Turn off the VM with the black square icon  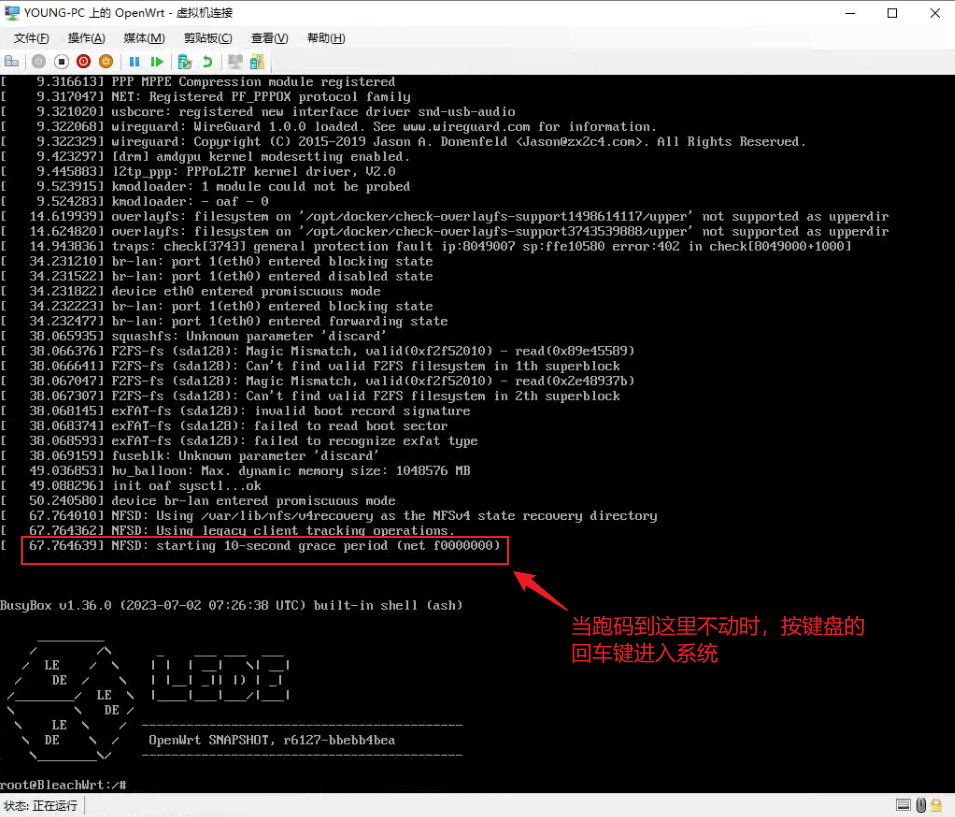click(61, 62)
